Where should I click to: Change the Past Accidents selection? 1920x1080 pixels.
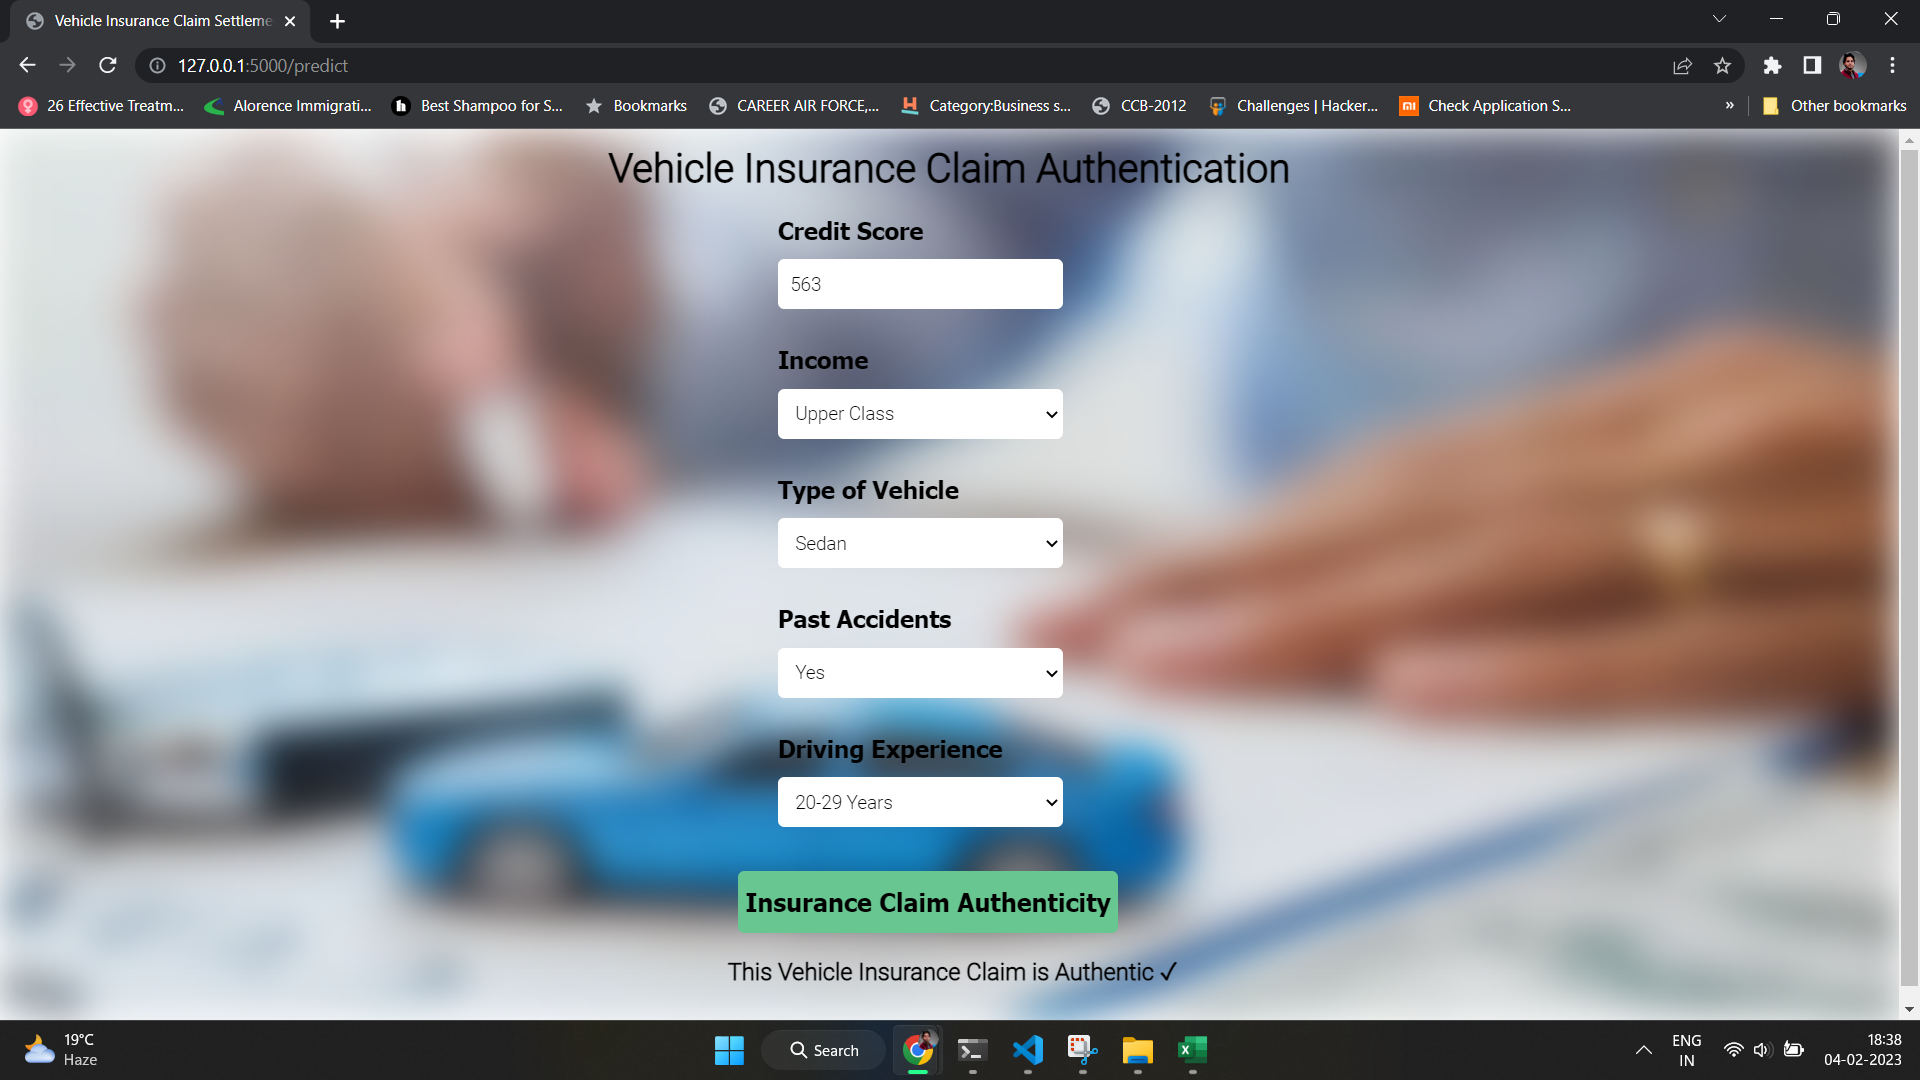pos(919,672)
